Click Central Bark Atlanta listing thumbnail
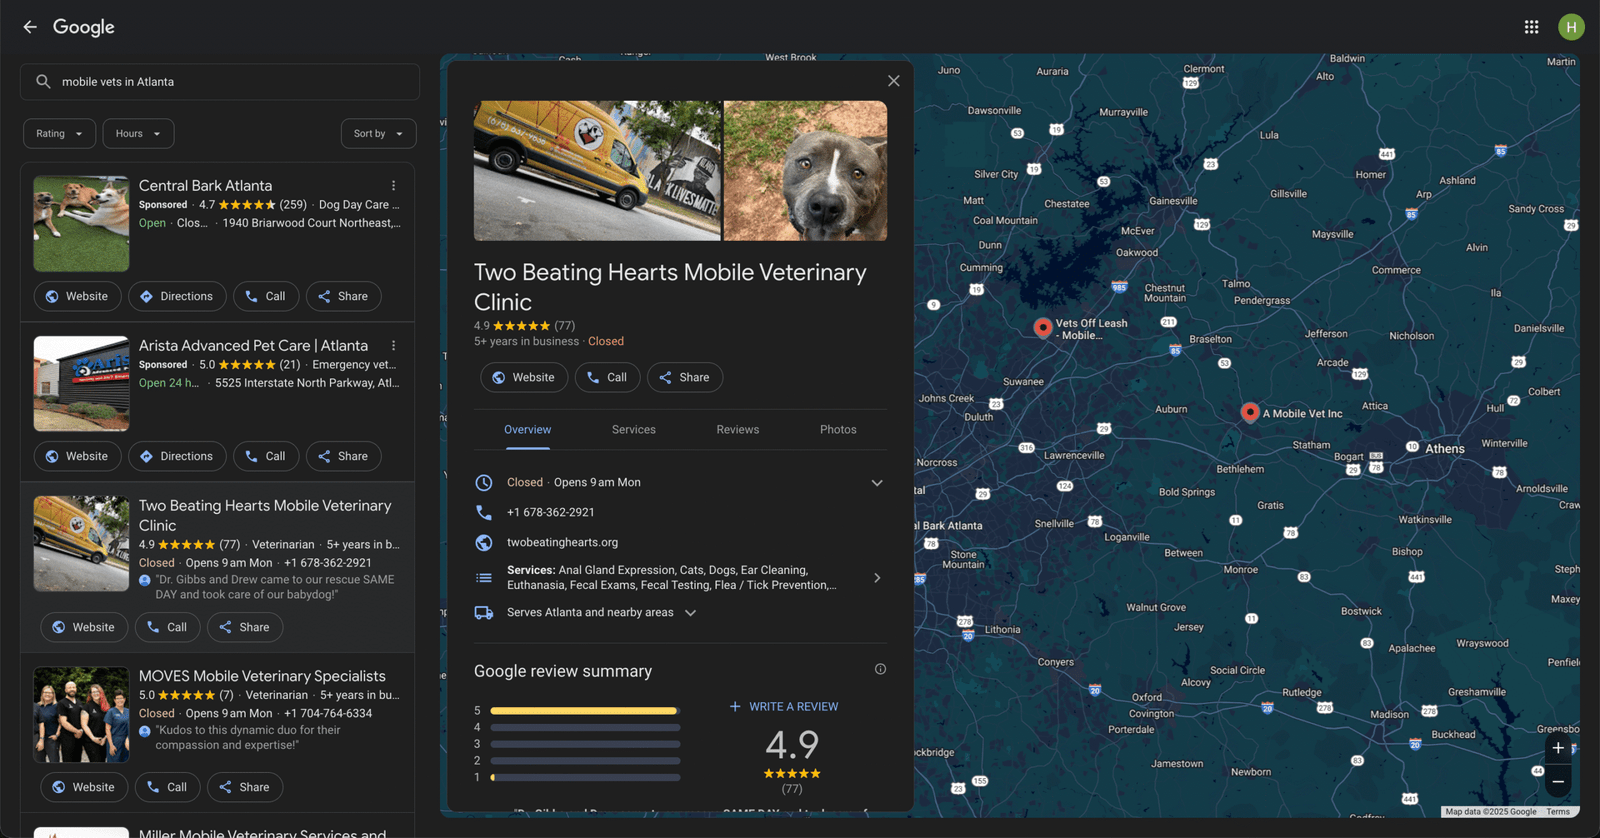Image resolution: width=1600 pixels, height=838 pixels. point(81,224)
